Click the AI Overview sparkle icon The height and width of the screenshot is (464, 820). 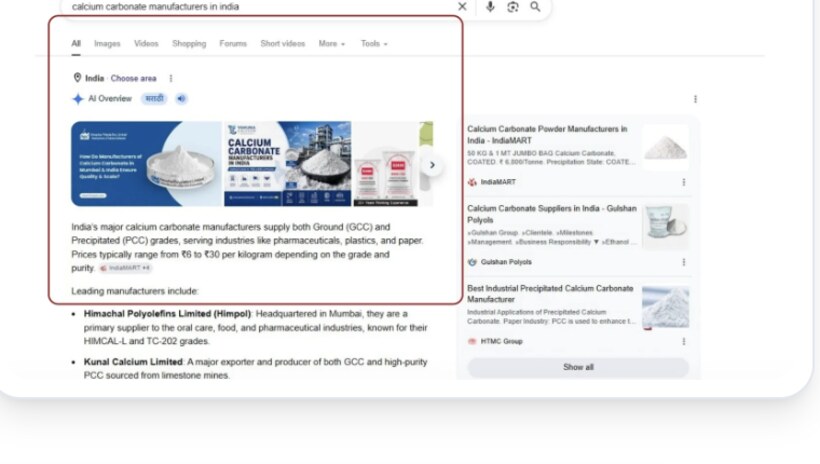click(78, 99)
